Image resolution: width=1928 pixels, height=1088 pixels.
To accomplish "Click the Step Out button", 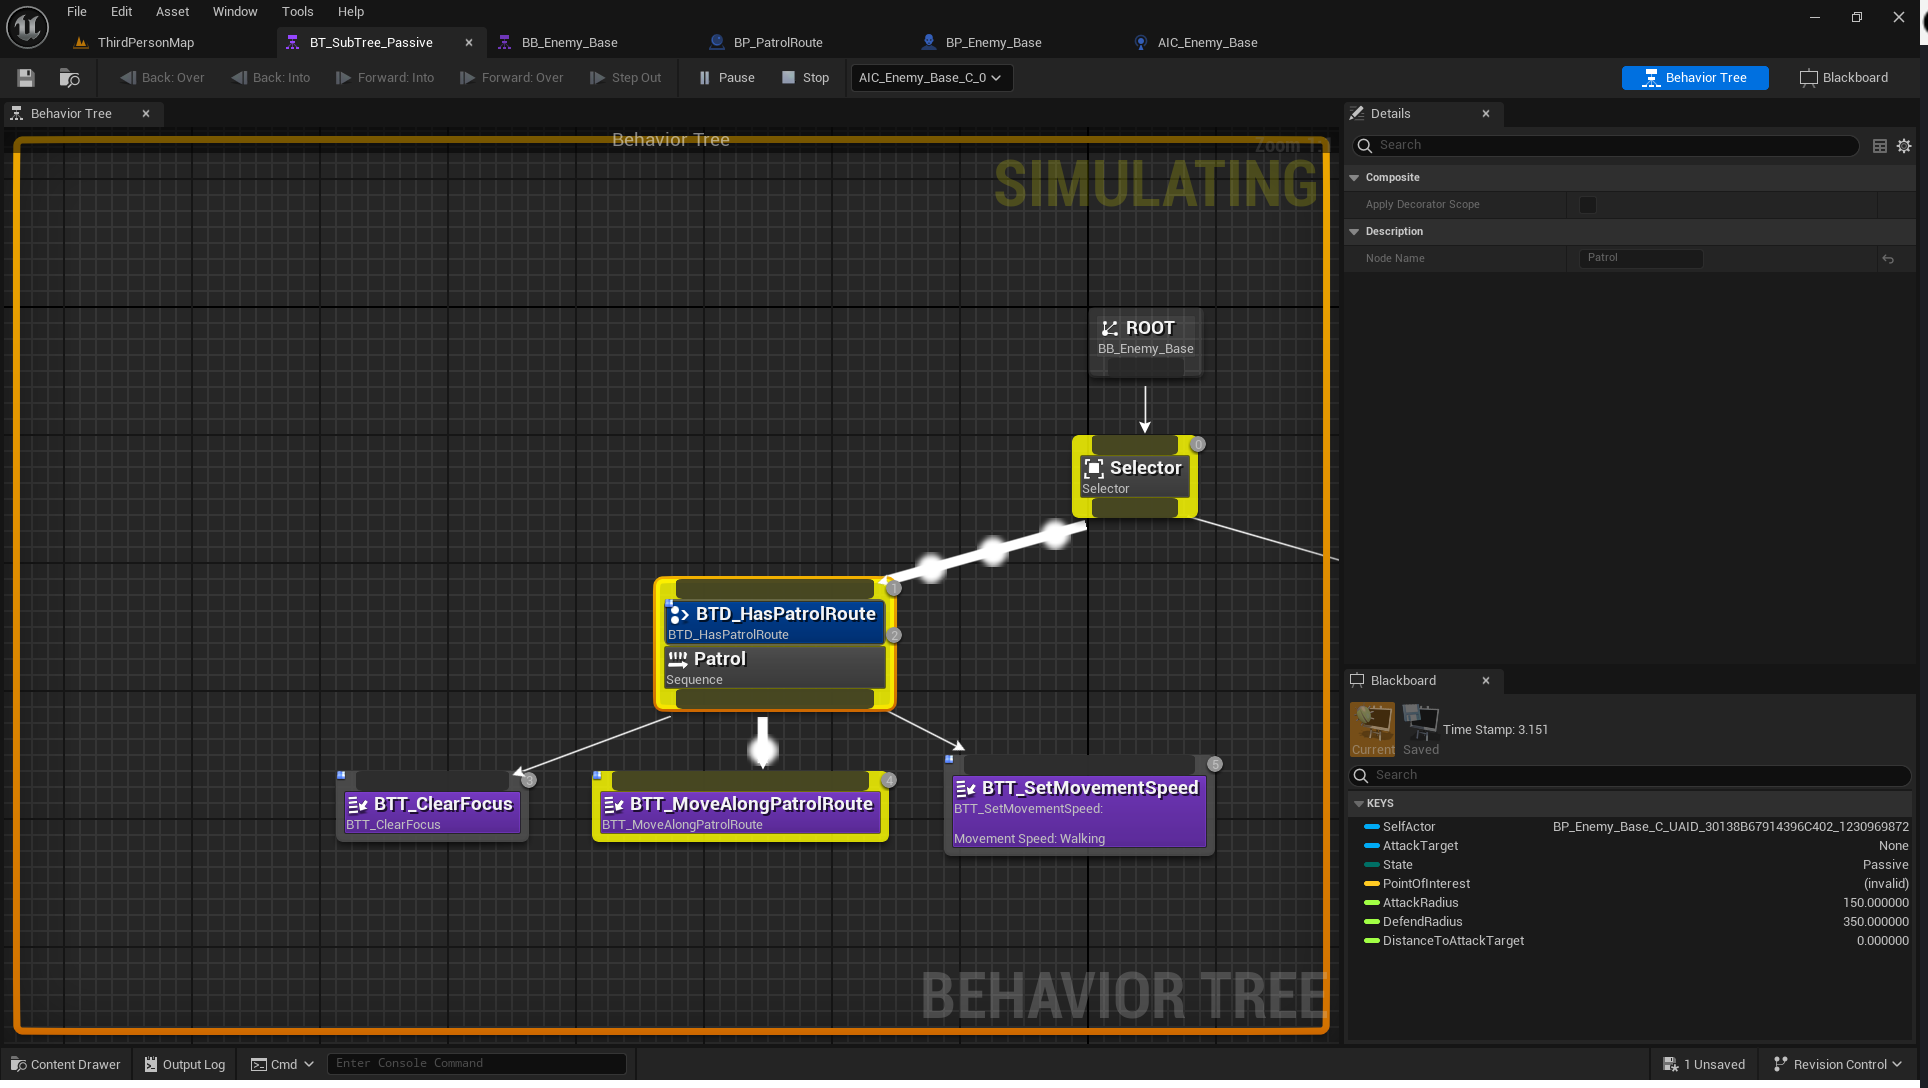I will [x=625, y=78].
